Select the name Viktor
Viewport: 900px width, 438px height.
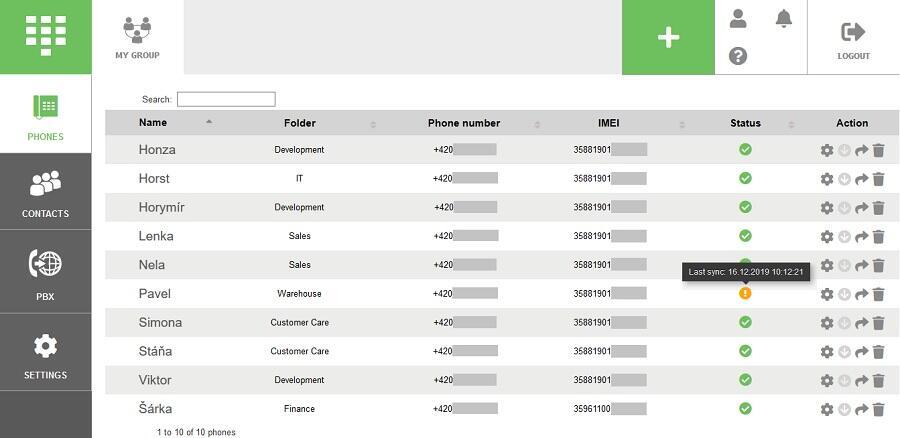coord(154,379)
